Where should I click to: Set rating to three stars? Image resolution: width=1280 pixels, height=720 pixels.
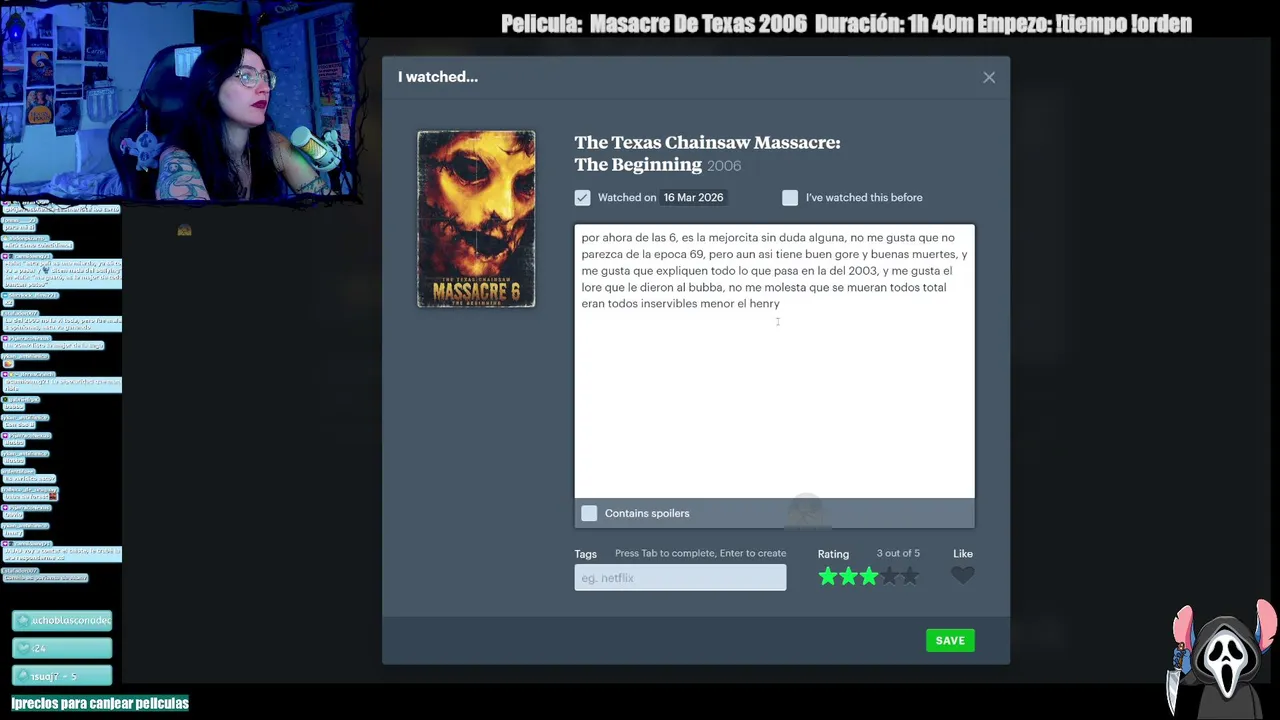click(869, 576)
